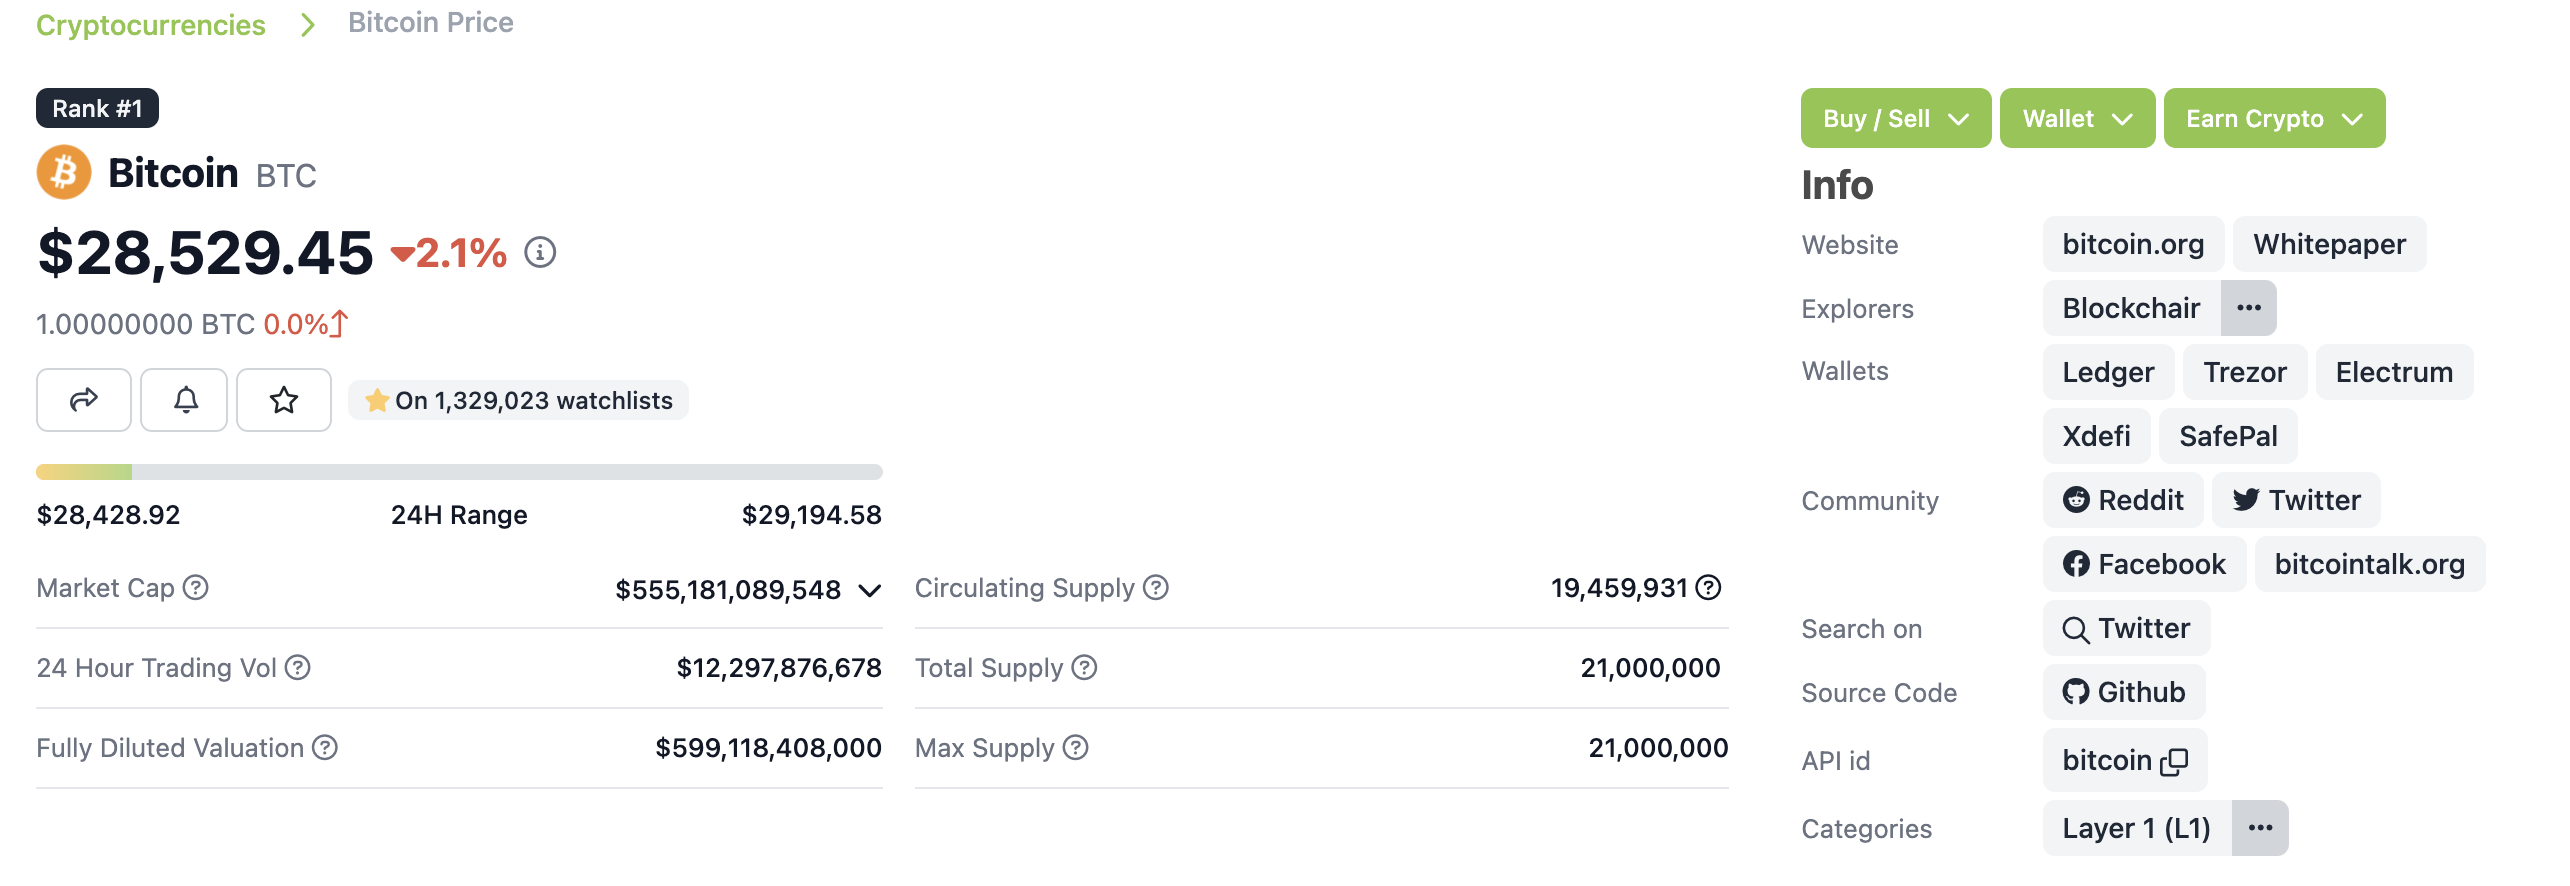Click the 24H Range progress bar
The width and height of the screenshot is (2570, 886).
459,472
